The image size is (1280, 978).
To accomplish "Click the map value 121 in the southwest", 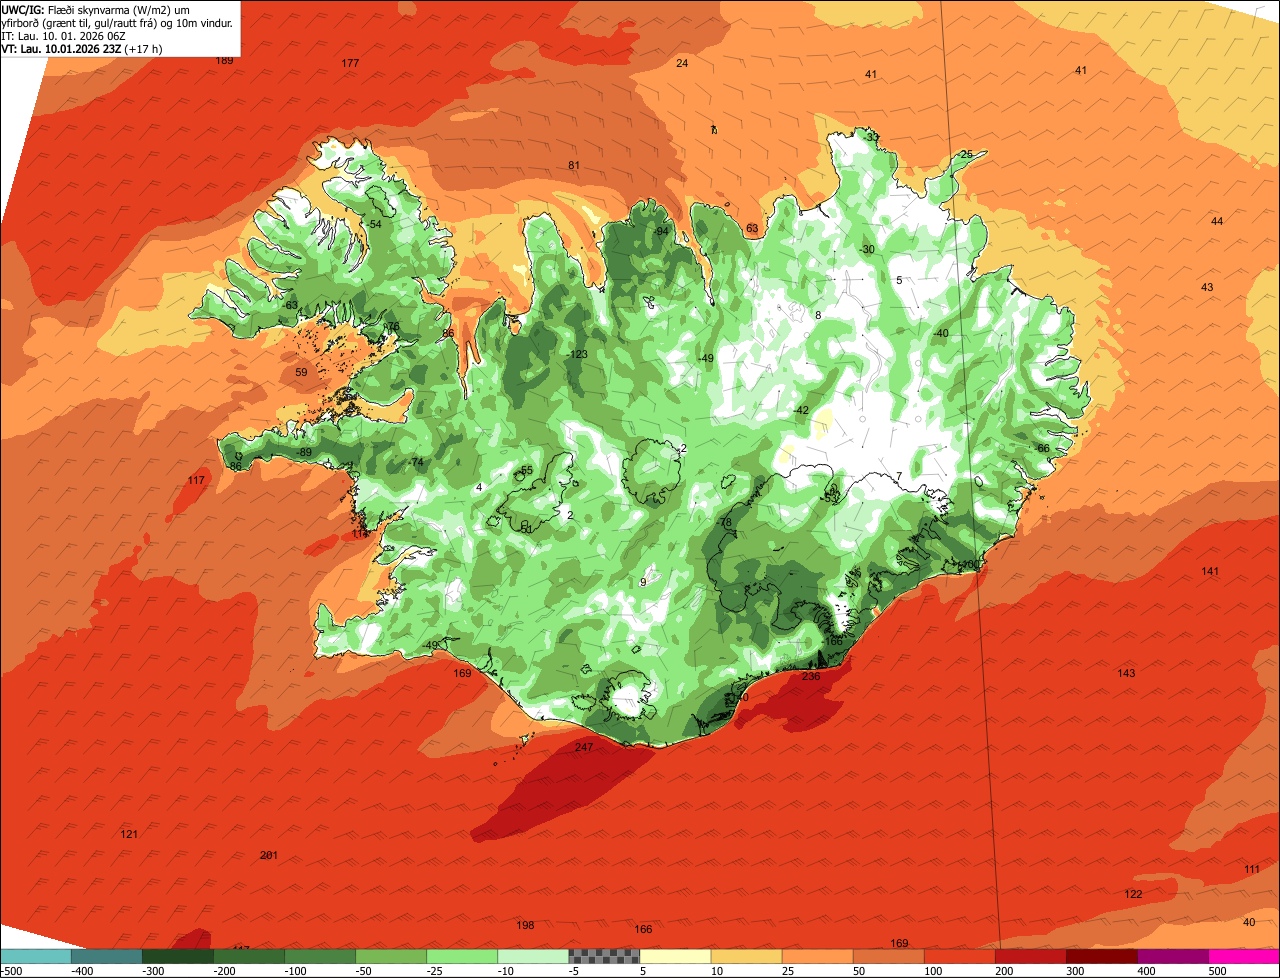I will pos(129,834).
